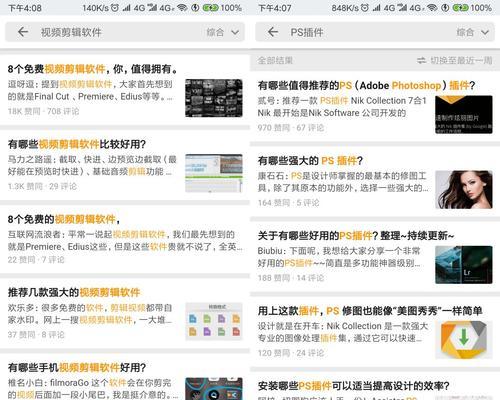500x400 pixels.
Task: Open question 安装哪些PS插件可以适当提高设计的效率?
Action: click(x=353, y=386)
